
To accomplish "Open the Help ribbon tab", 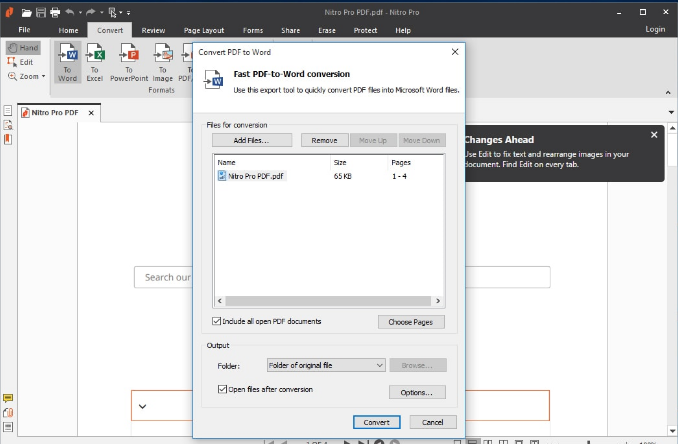I will [403, 30].
